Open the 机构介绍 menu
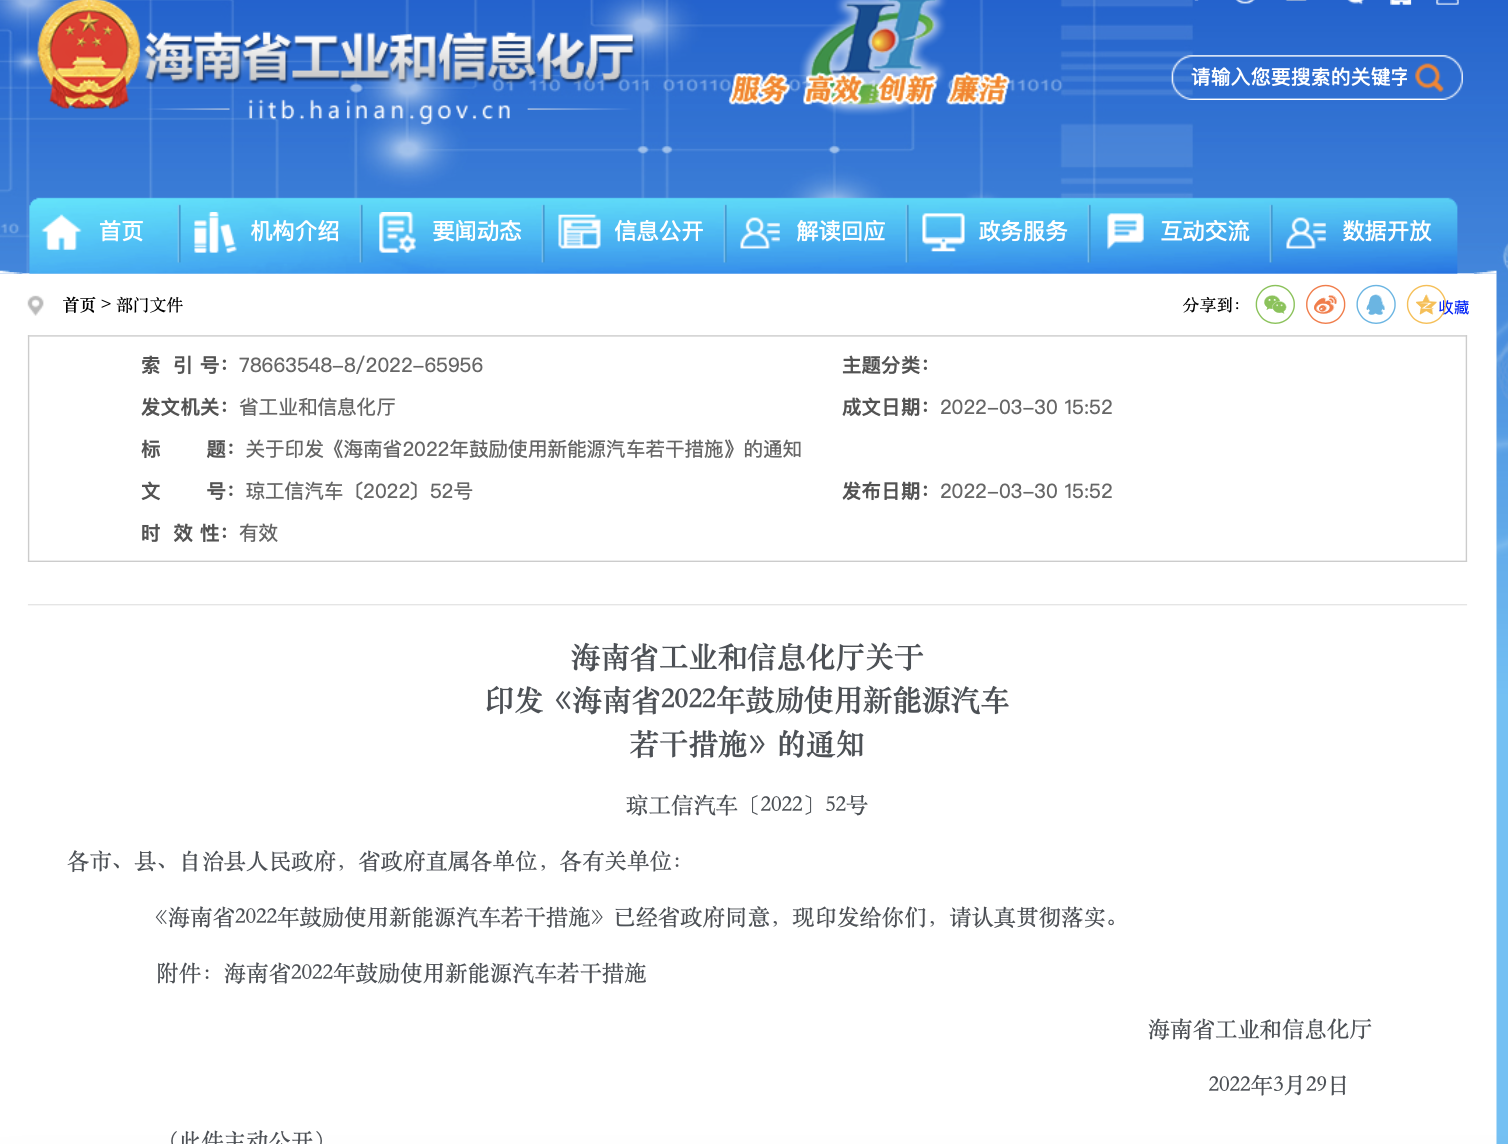The height and width of the screenshot is (1144, 1508). 294,232
